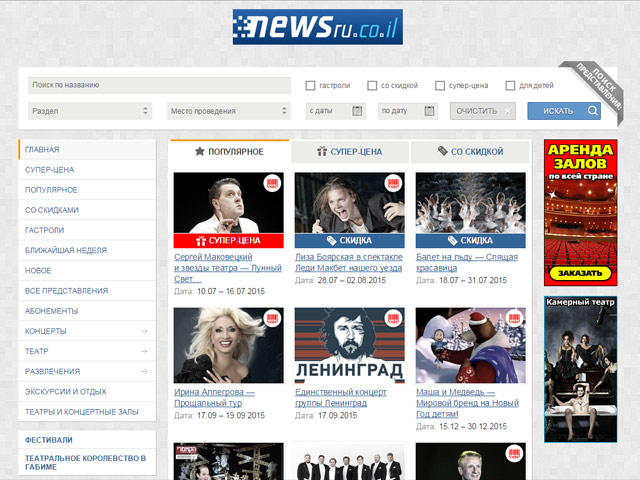Focus the 'Поиск по названию' search field

(x=159, y=85)
